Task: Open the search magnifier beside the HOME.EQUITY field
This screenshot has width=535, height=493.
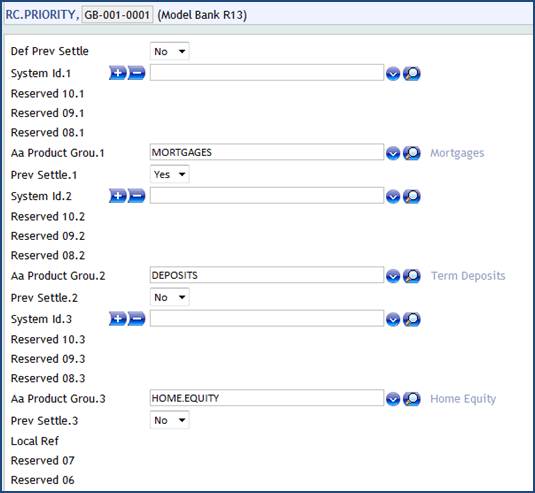Action: tap(412, 399)
